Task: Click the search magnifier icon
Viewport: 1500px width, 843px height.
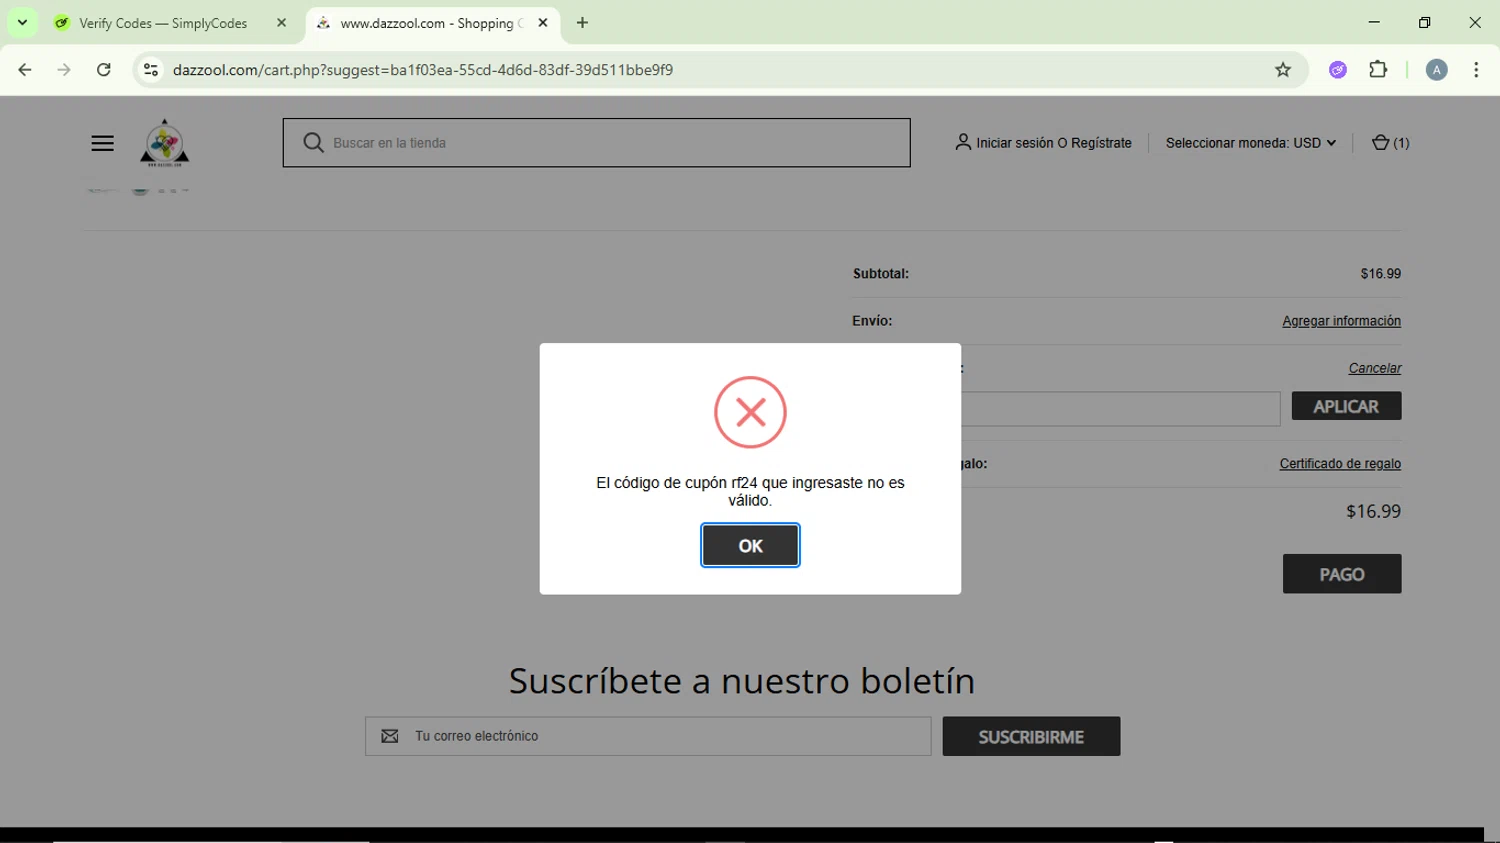Action: pos(313,143)
